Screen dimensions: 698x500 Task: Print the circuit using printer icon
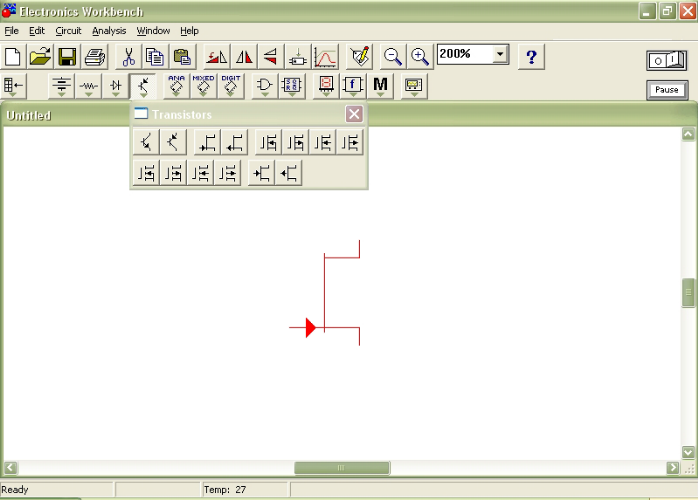[x=94, y=57]
